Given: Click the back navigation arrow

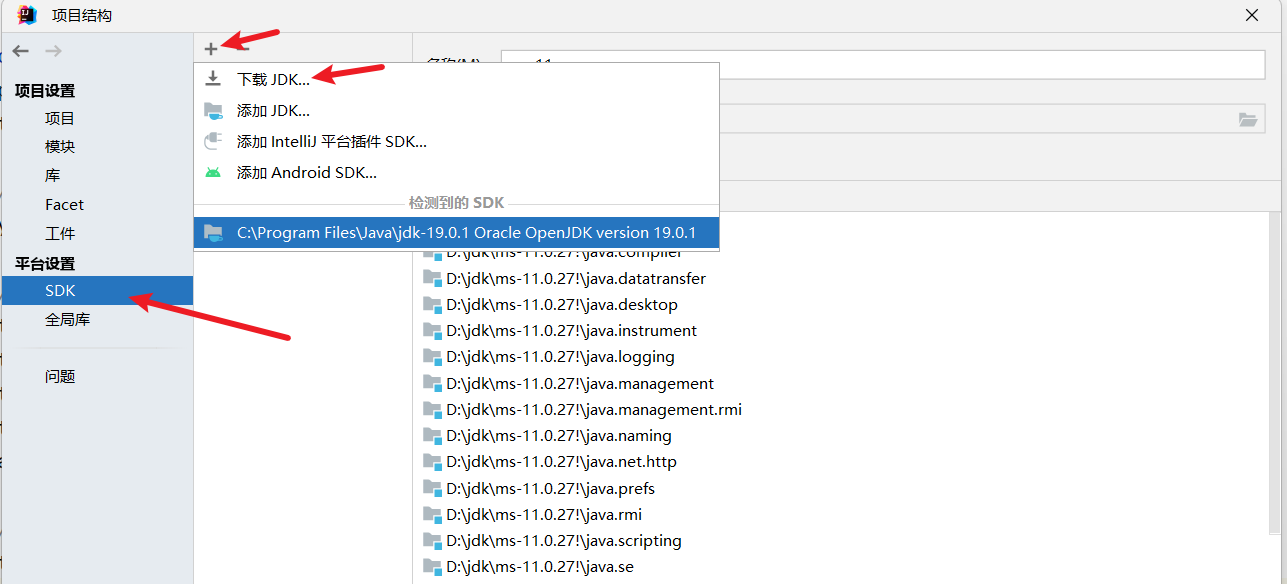Looking at the screenshot, I should [21, 50].
